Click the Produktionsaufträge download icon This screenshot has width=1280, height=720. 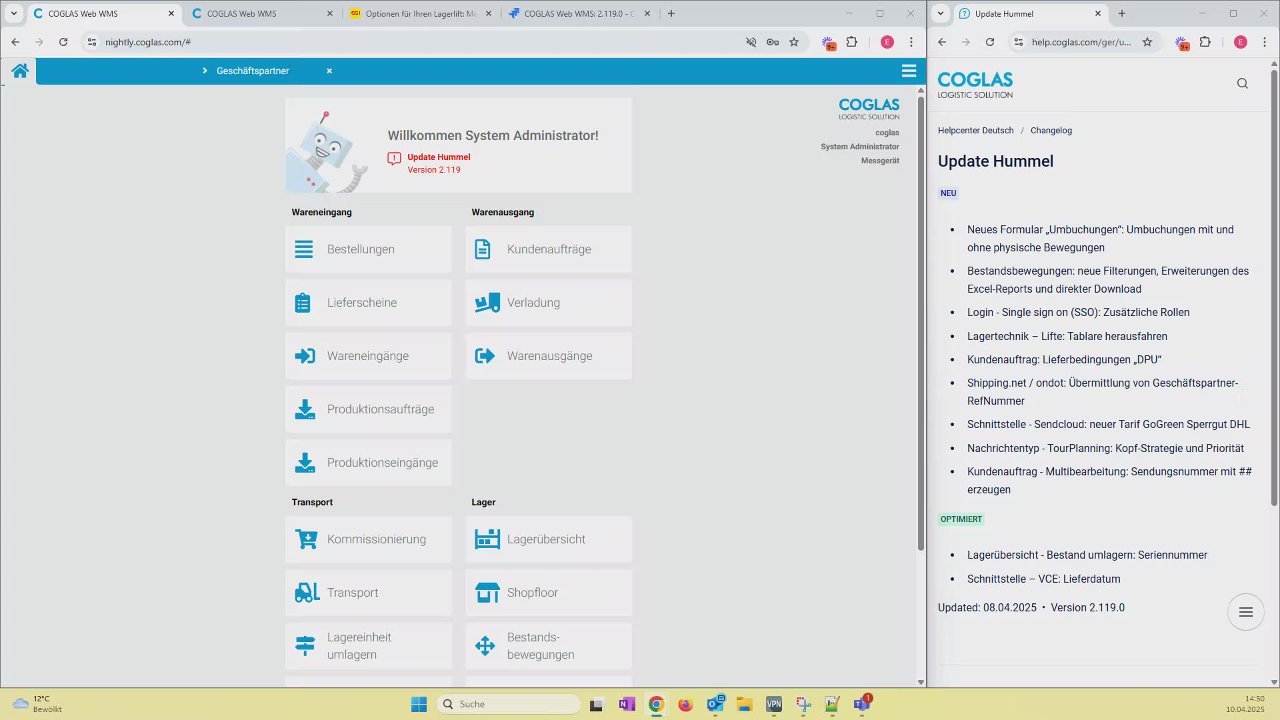(x=305, y=410)
